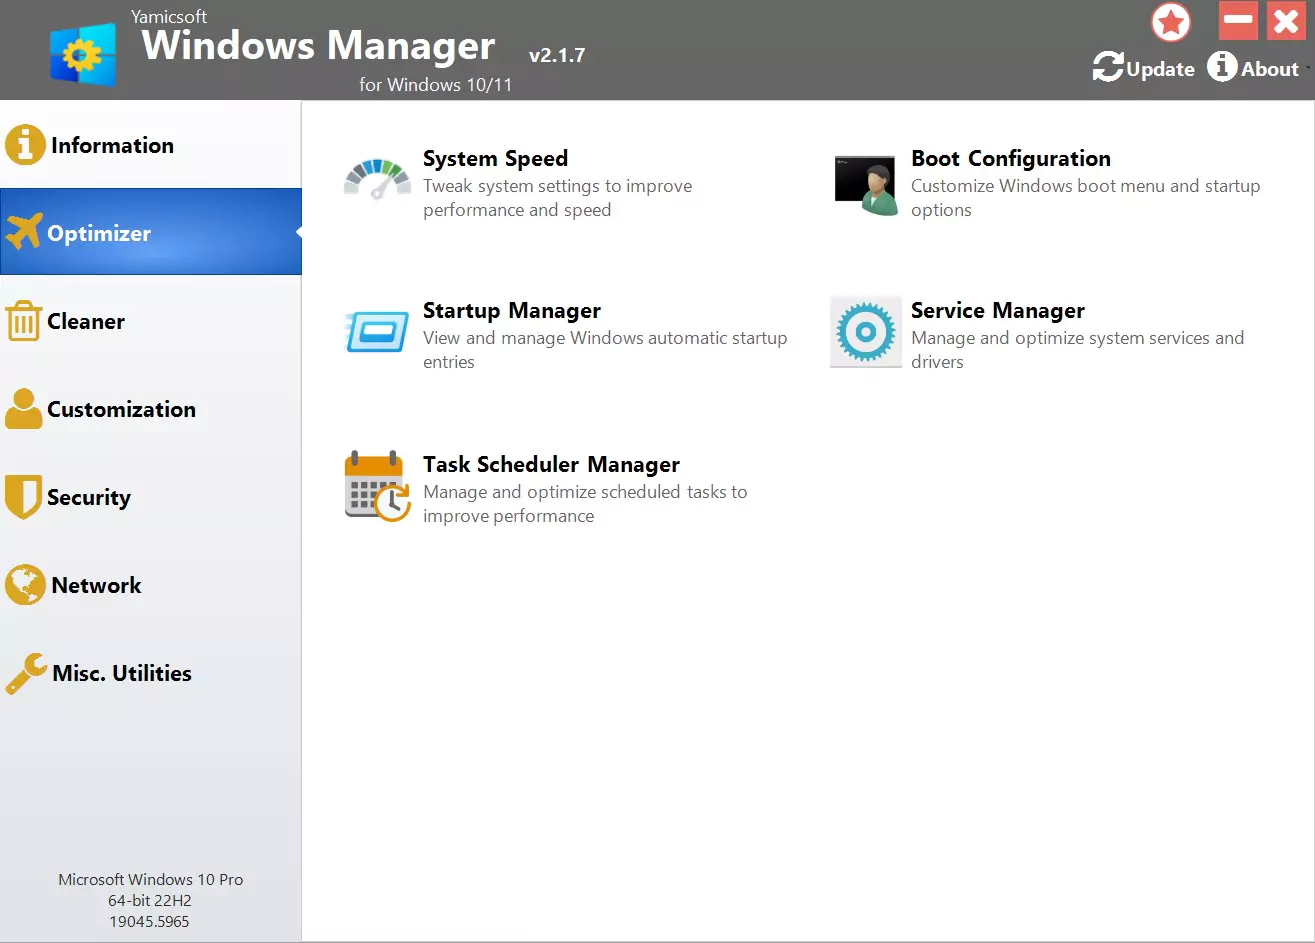Viewport: 1315px width, 943px height.
Task: Go to the Customization tab
Action: [x=150, y=409]
